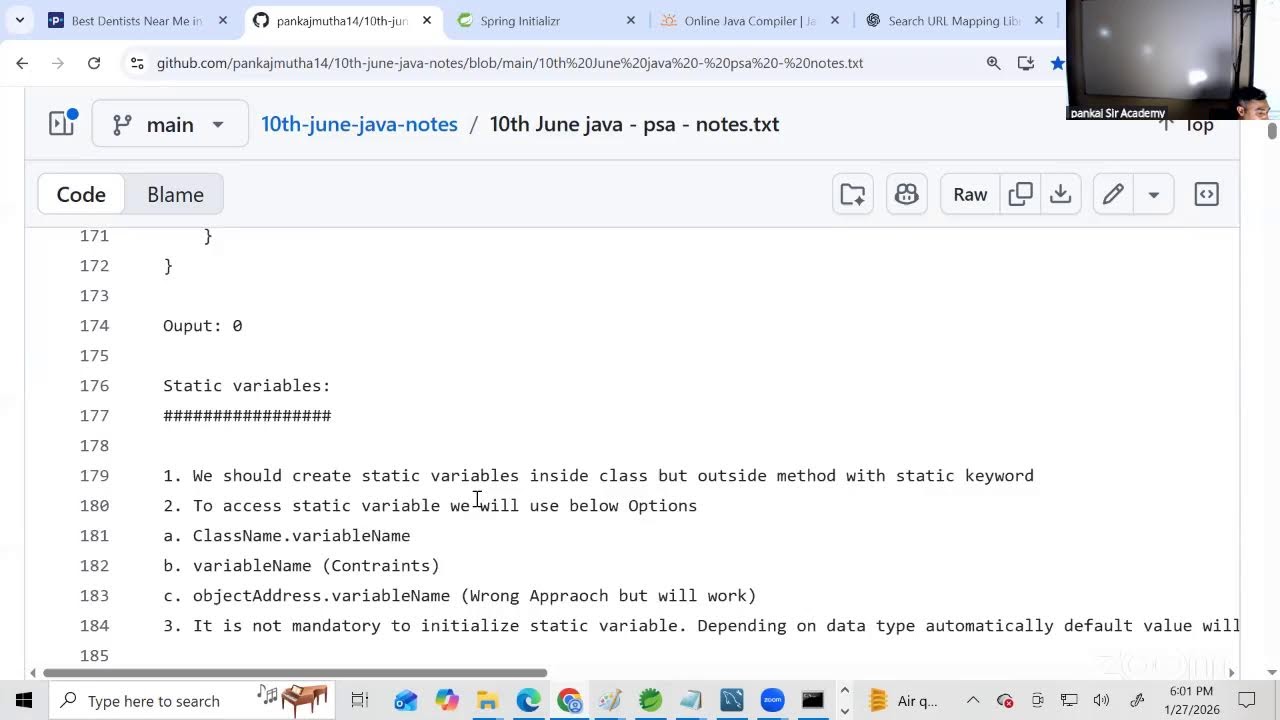Switch to the Code view
The height and width of the screenshot is (720, 1280).
click(81, 194)
